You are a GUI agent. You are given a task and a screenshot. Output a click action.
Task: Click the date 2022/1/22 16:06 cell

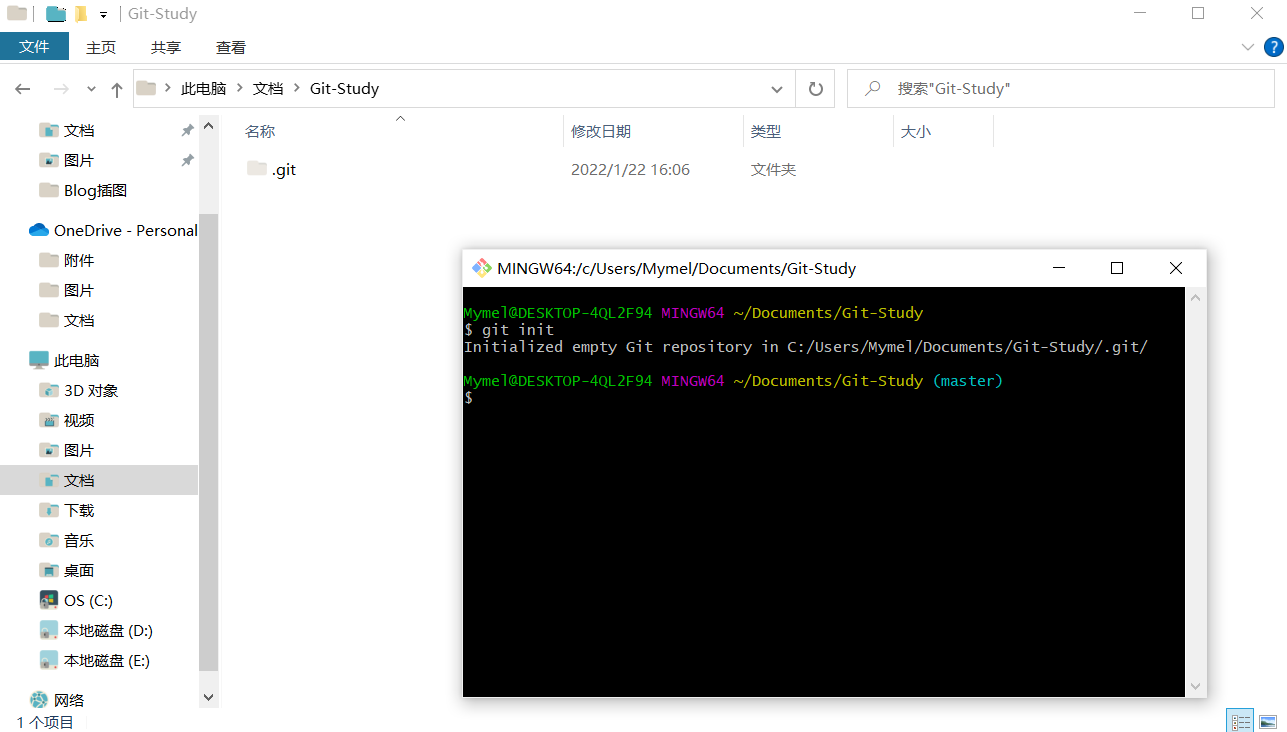coord(630,170)
